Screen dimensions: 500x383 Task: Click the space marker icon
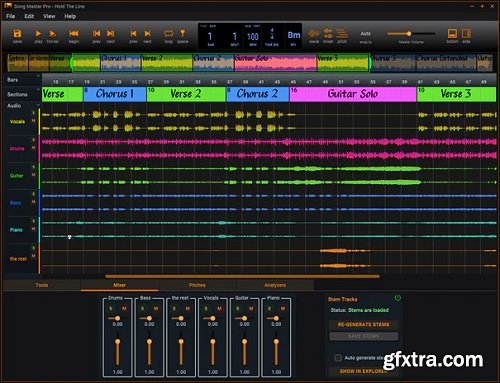pos(182,34)
